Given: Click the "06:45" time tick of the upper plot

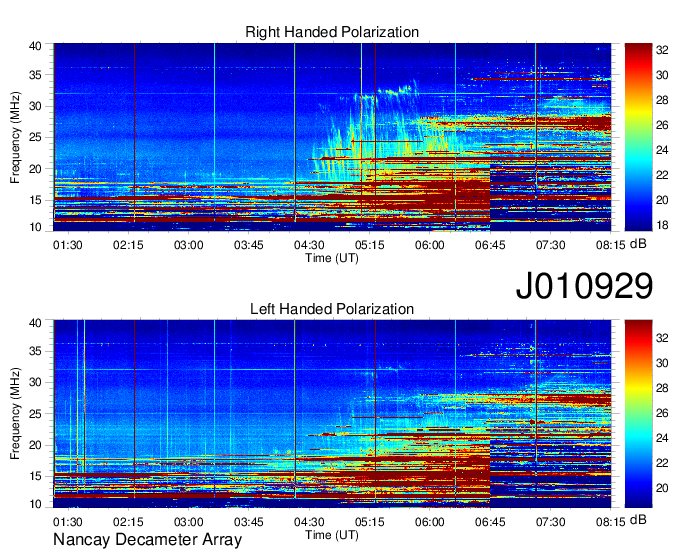Looking at the screenshot, I should (490, 245).
